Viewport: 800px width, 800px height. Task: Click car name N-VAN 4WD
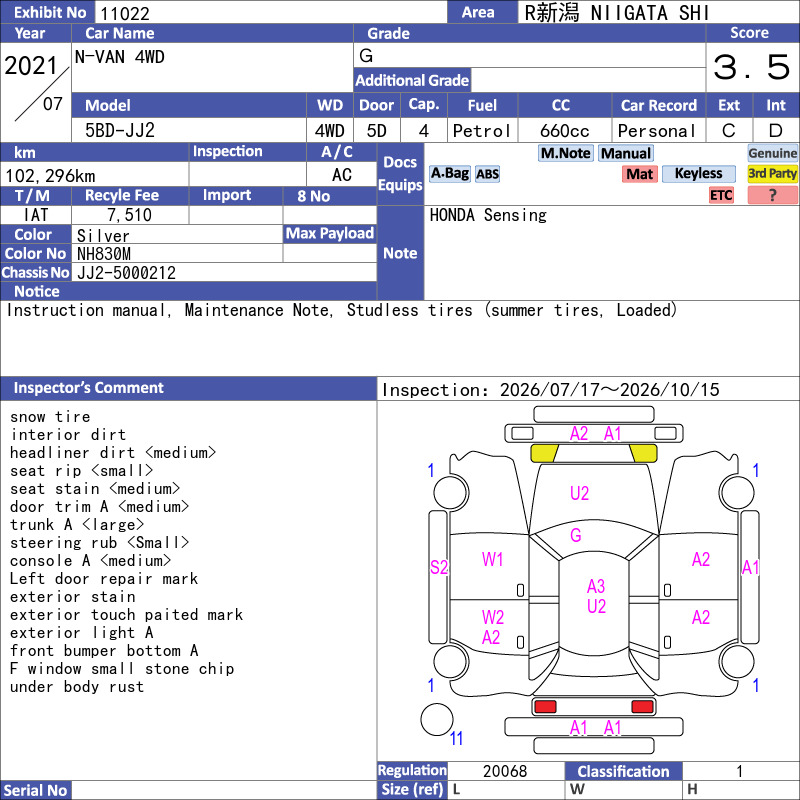119,57
